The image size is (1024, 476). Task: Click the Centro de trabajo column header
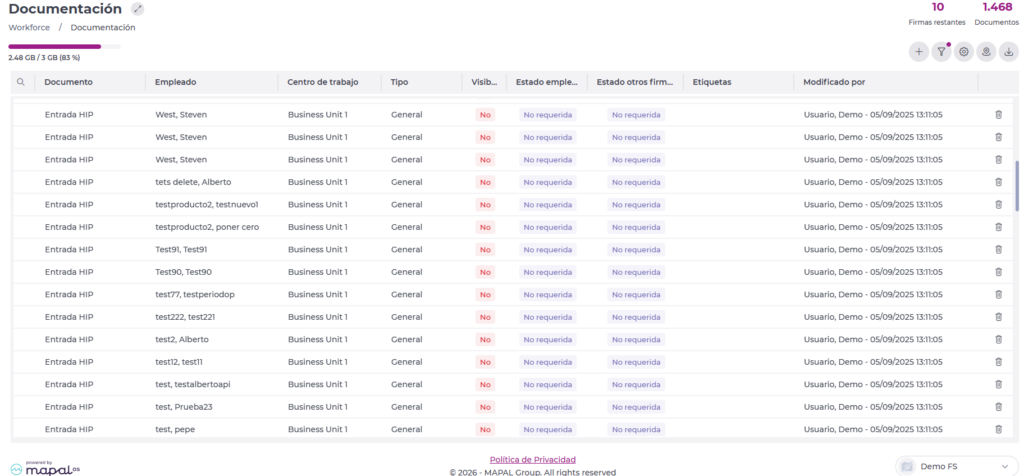pos(322,82)
